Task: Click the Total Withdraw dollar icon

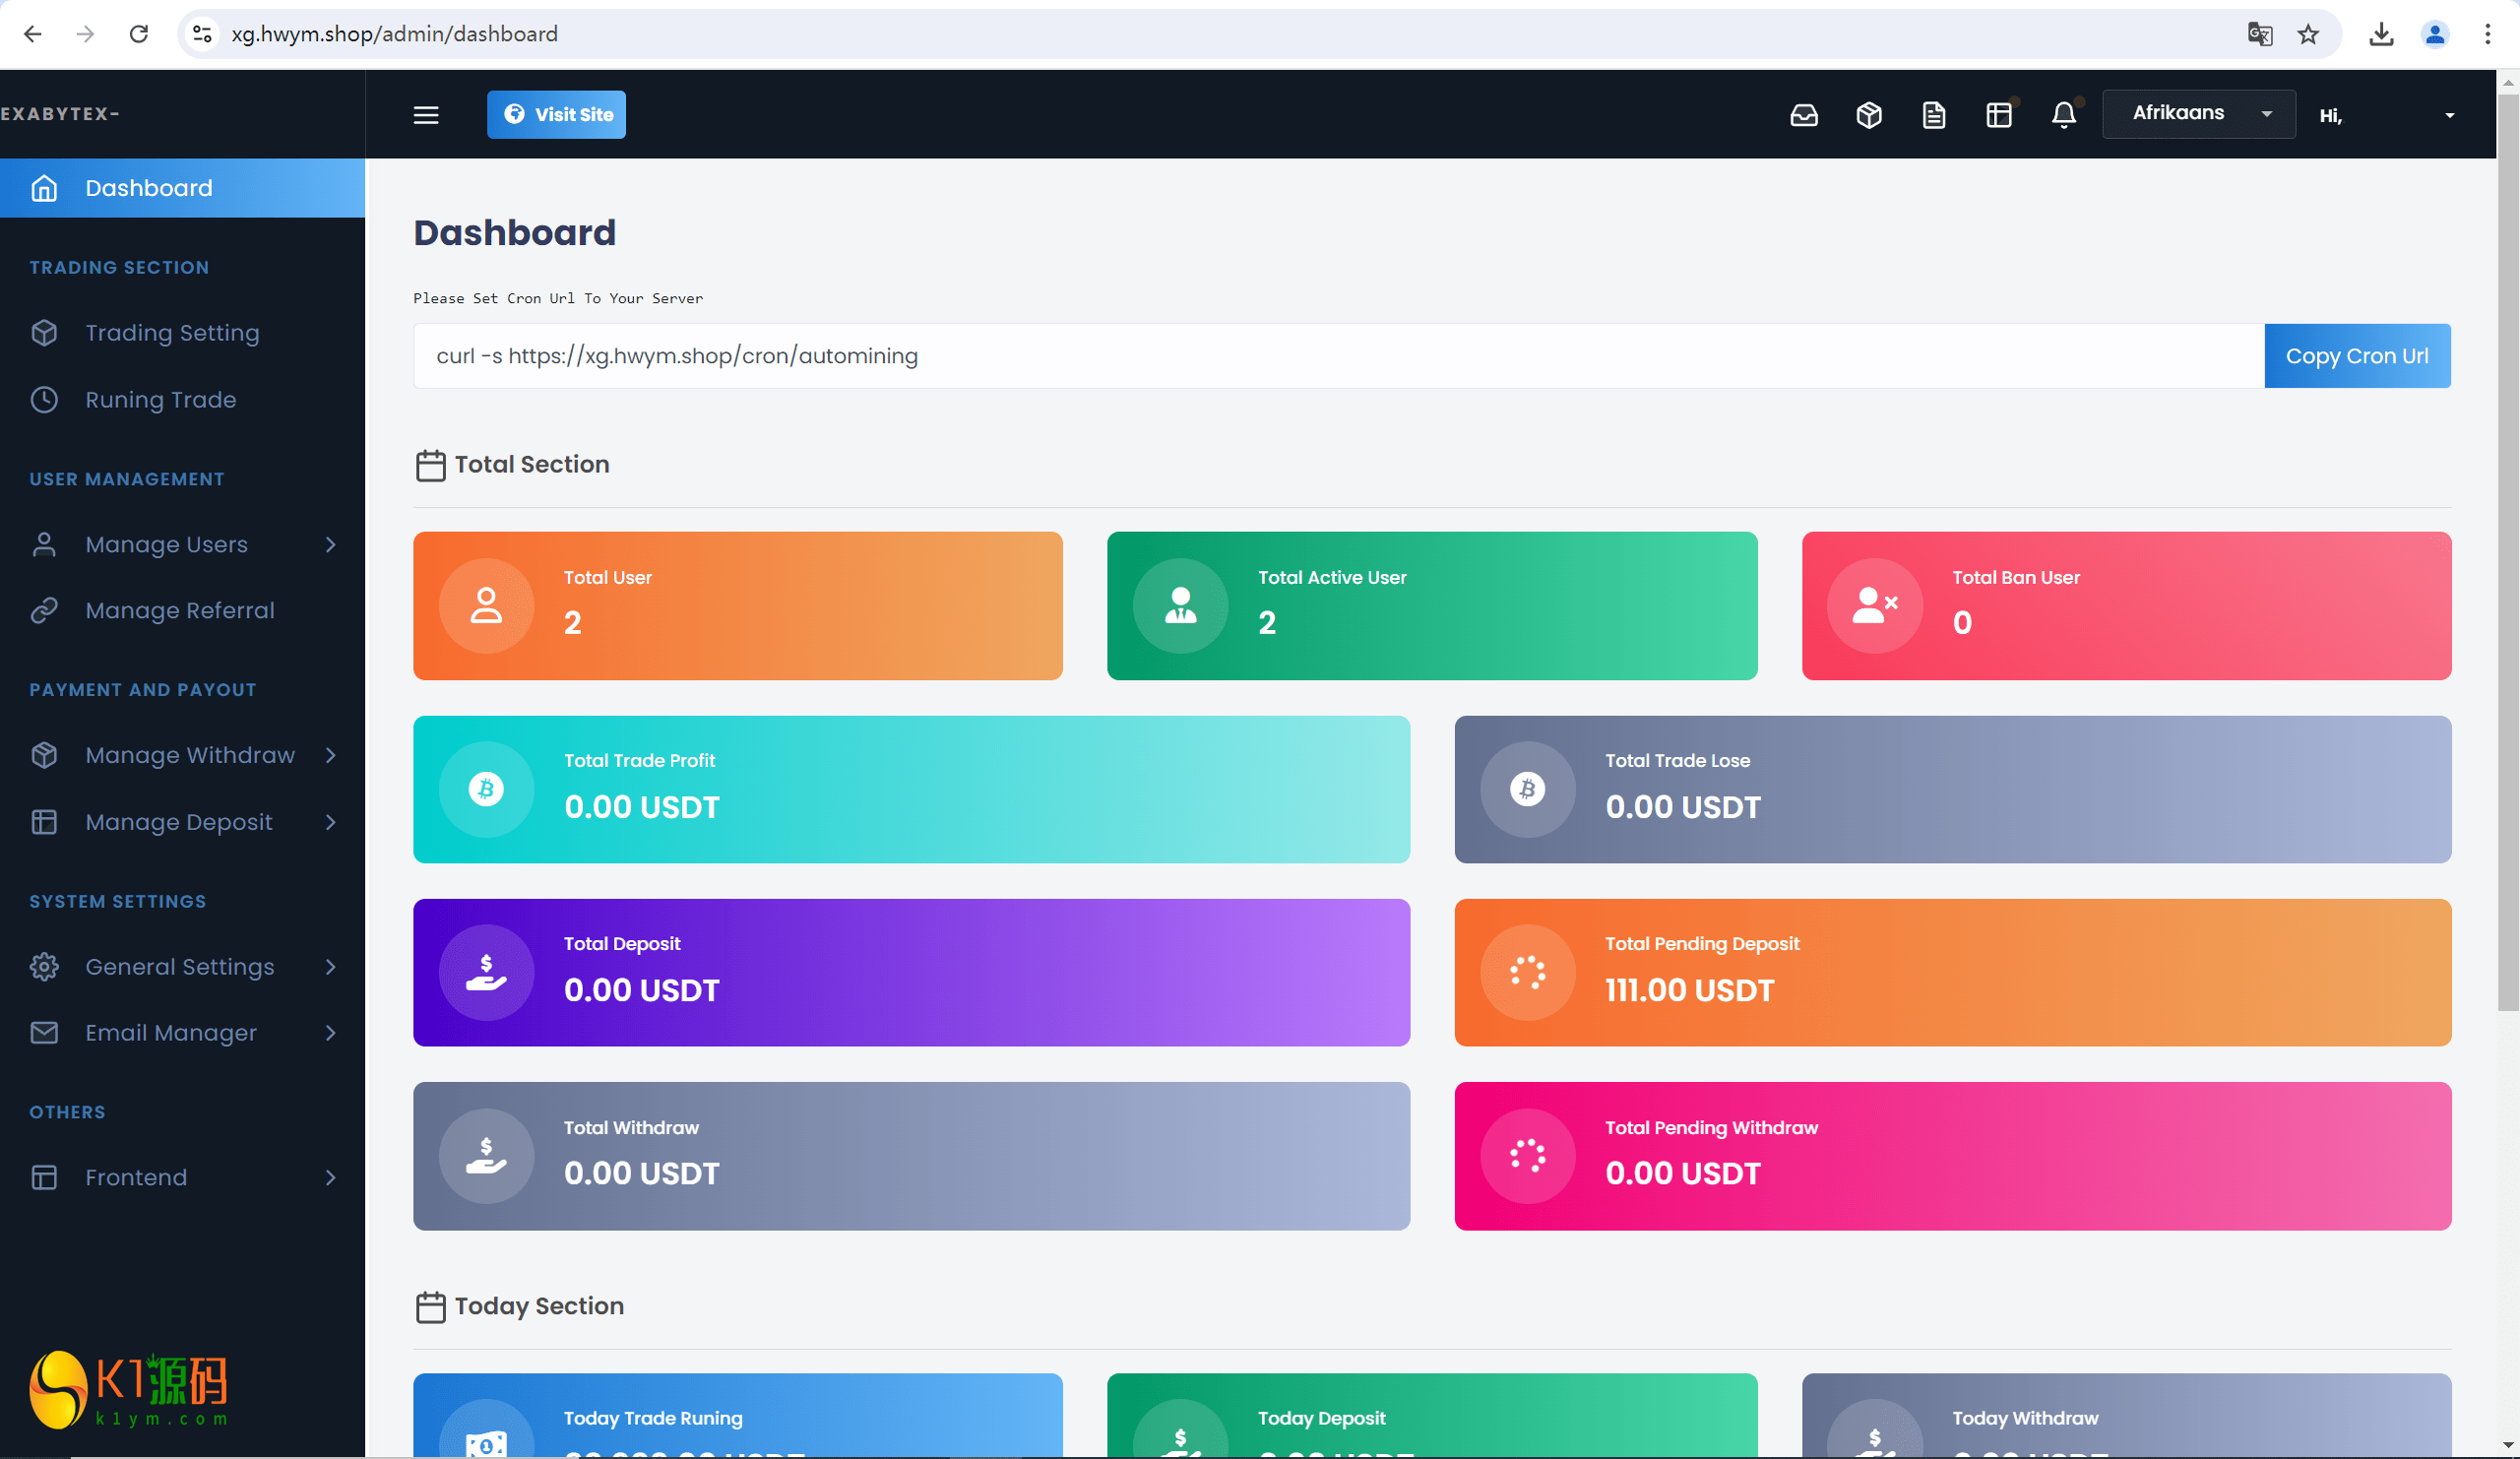Action: (486, 1155)
